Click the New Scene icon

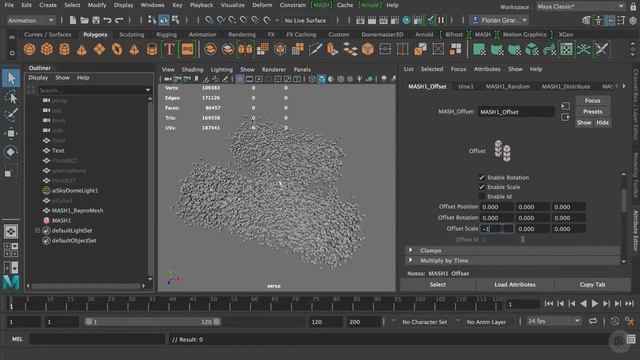tap(73, 20)
